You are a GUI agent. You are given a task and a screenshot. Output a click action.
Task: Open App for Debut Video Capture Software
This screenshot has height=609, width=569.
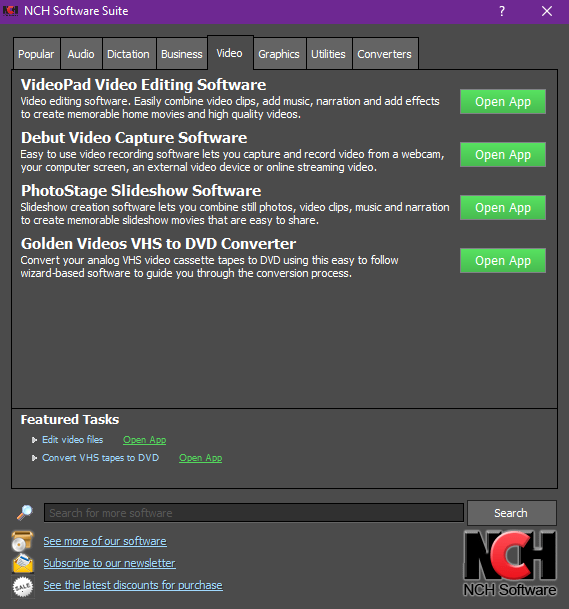click(503, 155)
